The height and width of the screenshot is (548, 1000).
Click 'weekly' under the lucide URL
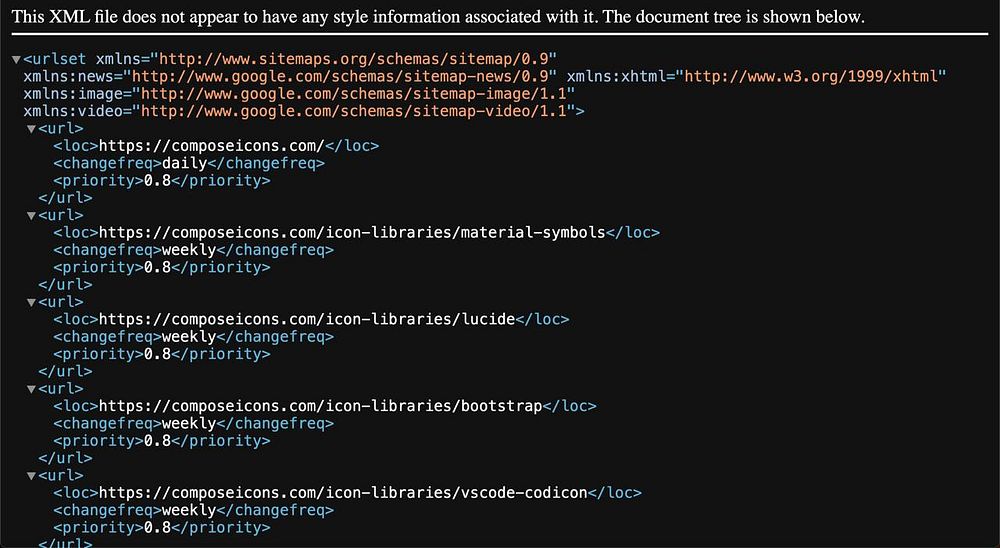189,336
